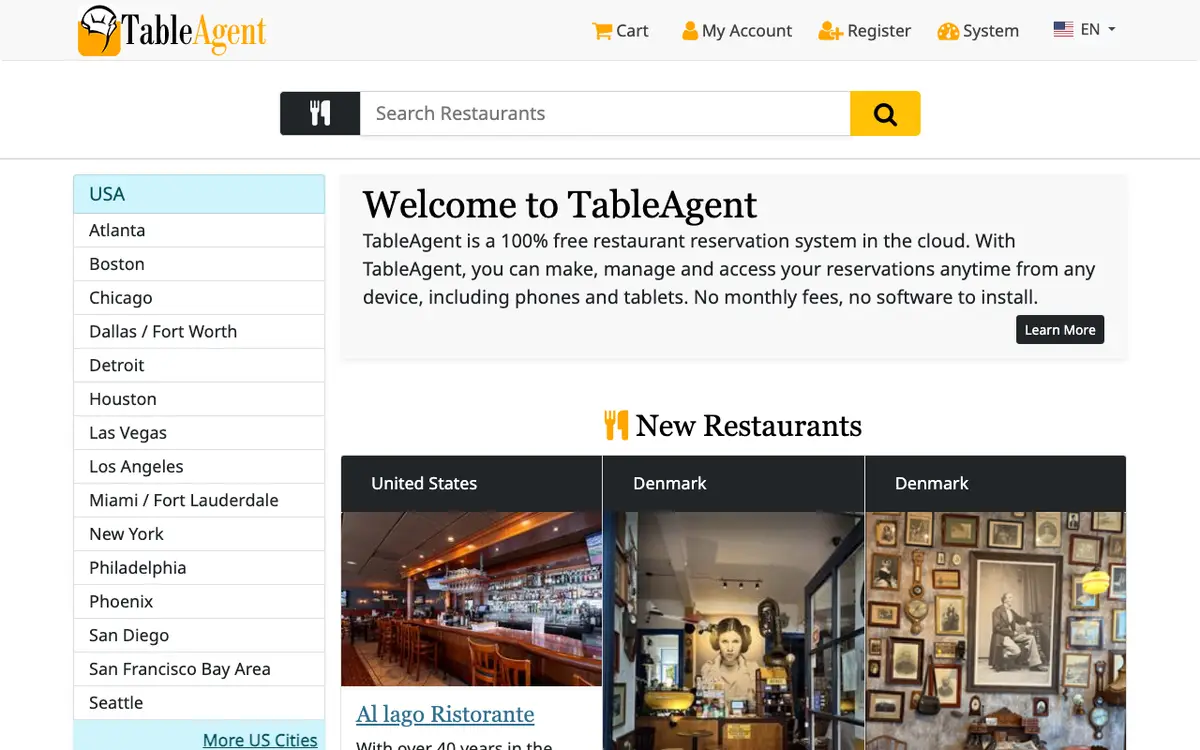
Task: Select Chicago in the sidebar
Action: [199, 298]
